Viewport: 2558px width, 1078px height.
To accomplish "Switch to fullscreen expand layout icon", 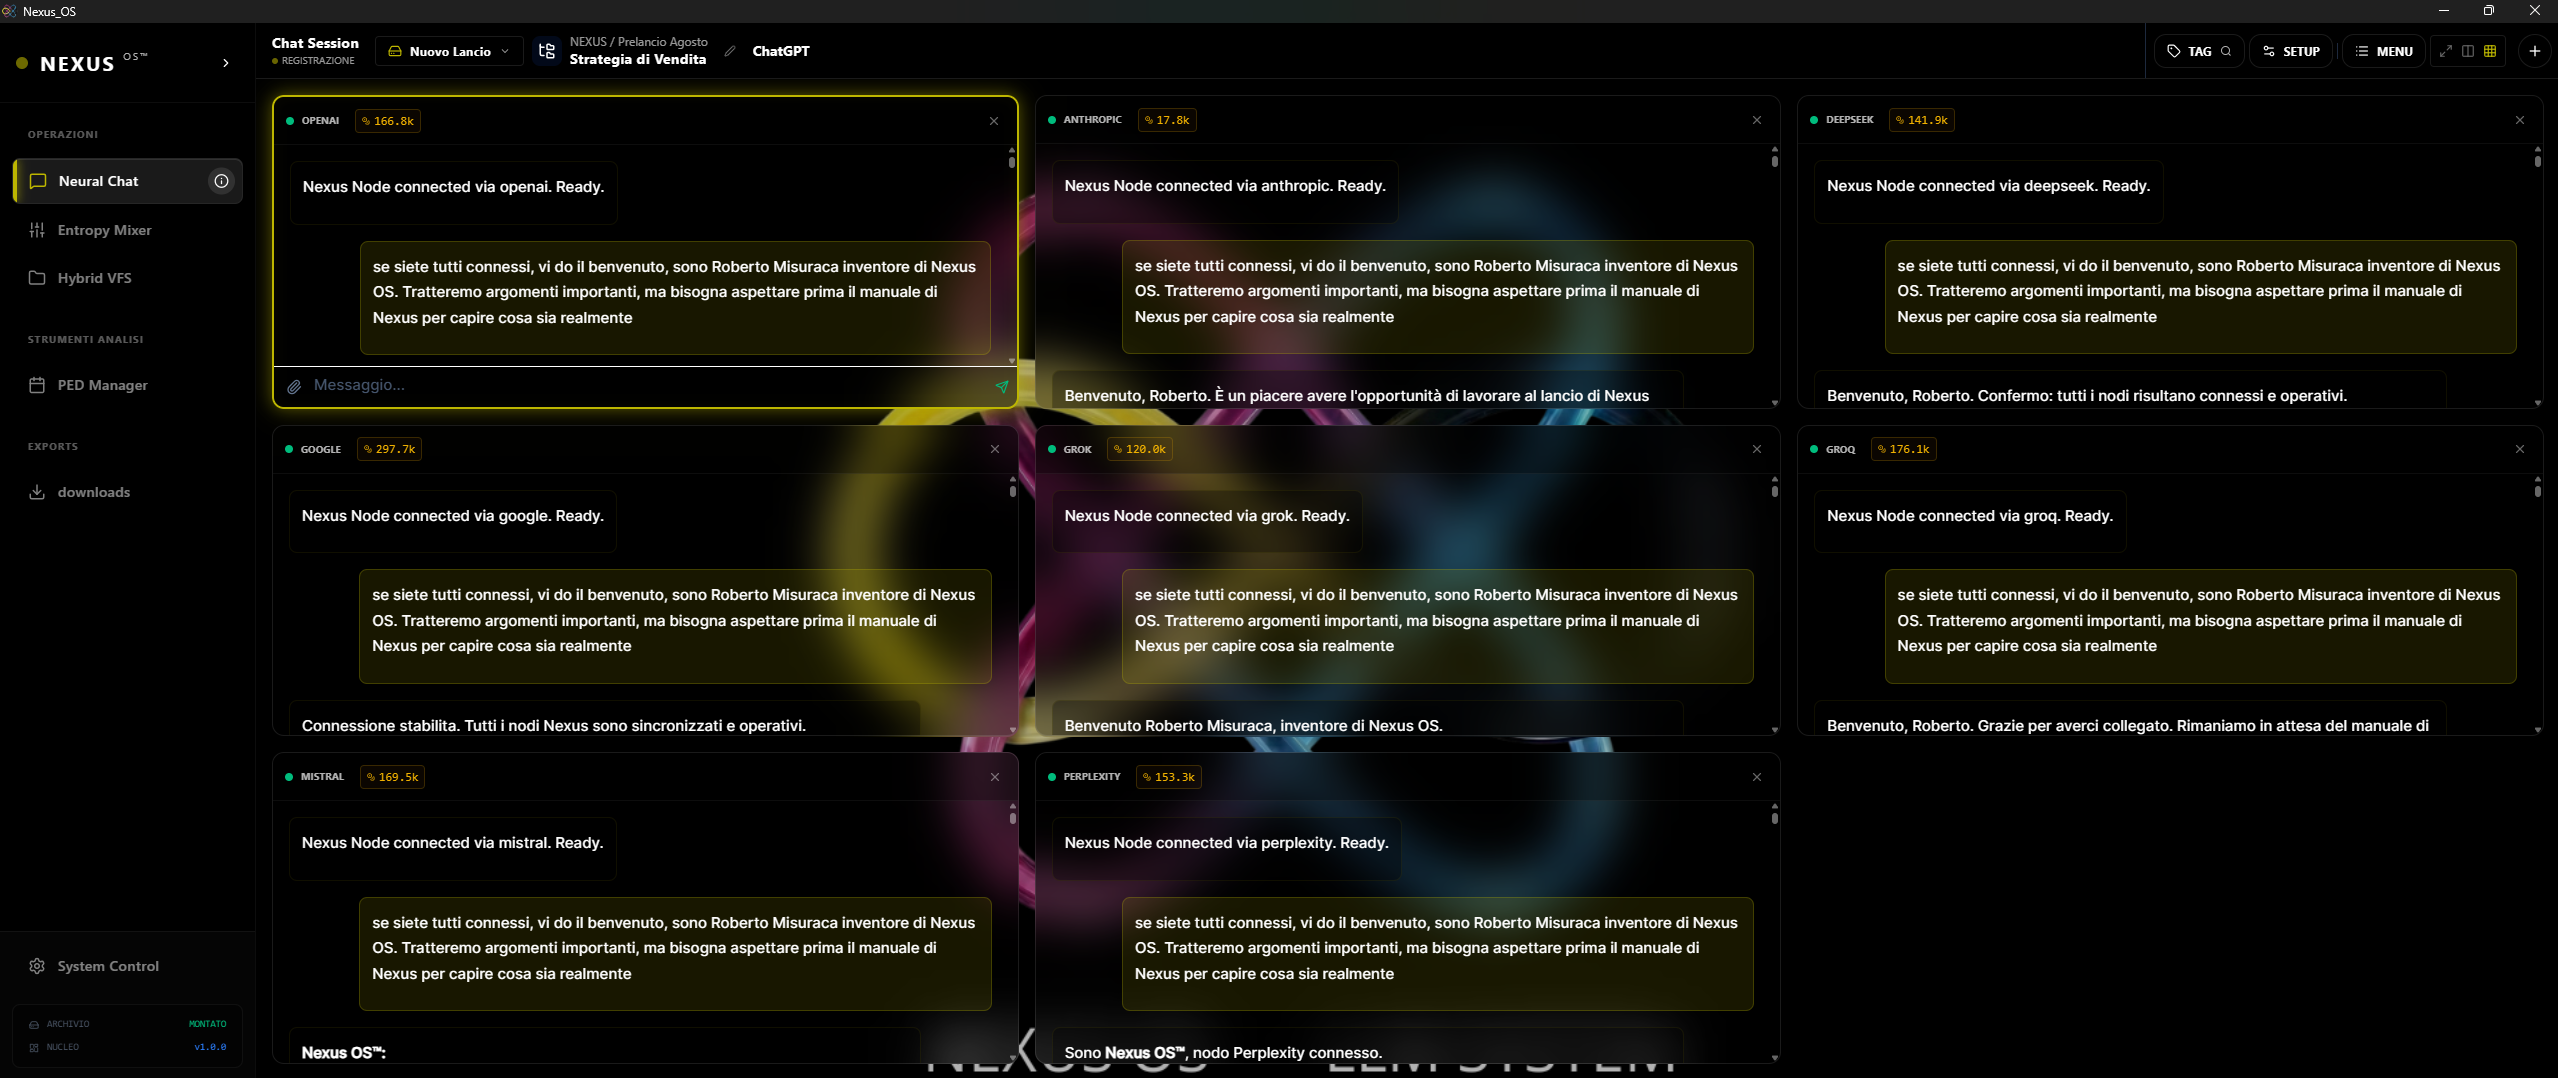I will 2446,51.
